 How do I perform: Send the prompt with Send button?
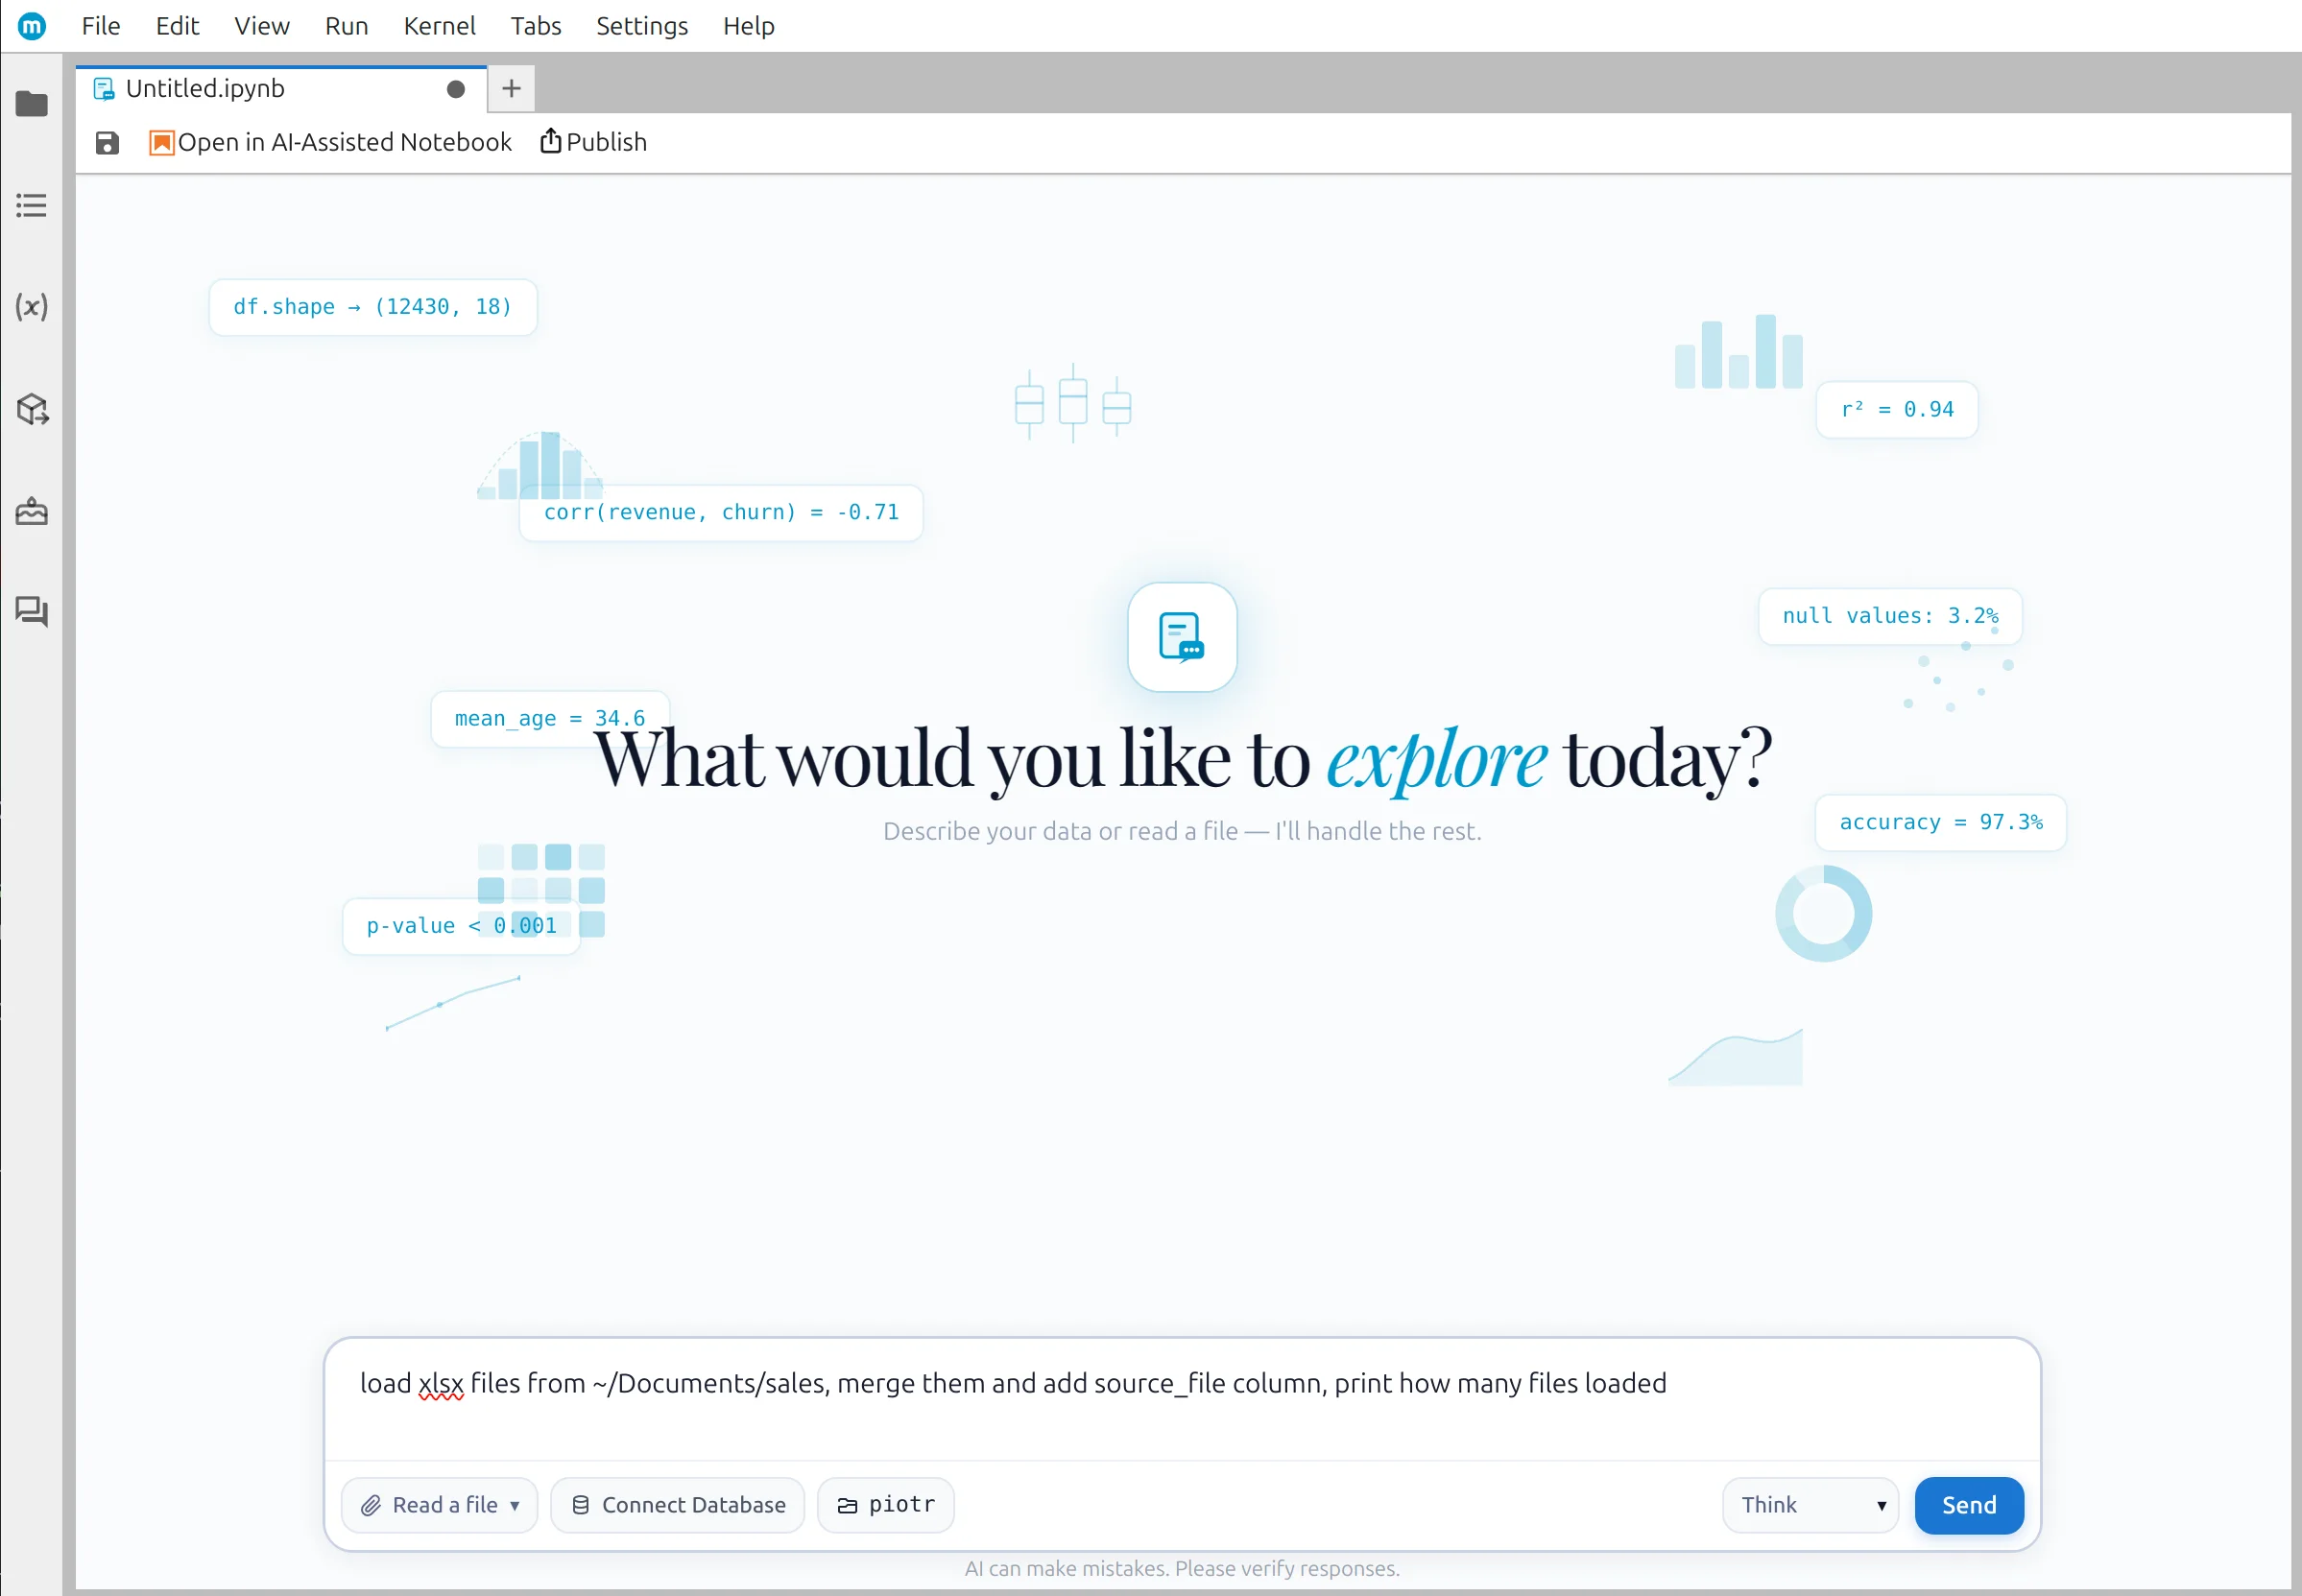[1968, 1505]
